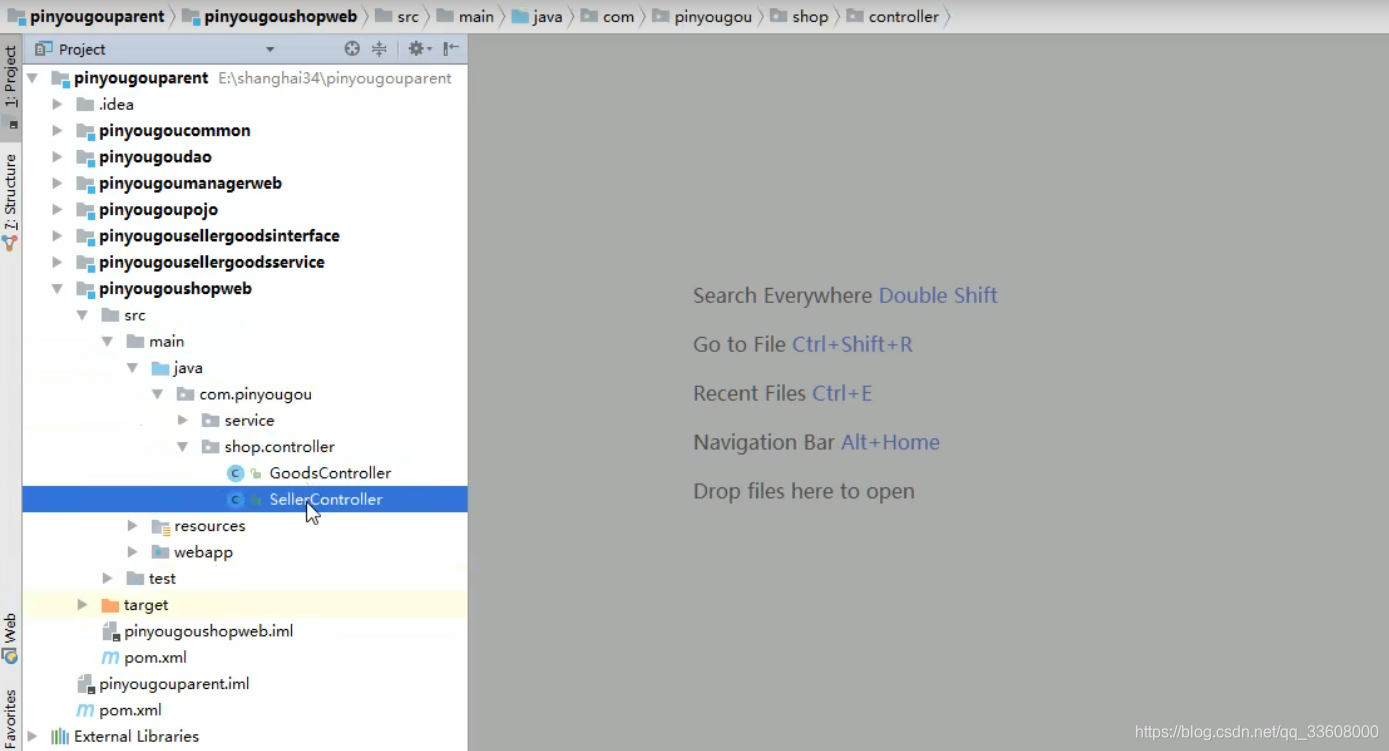
Task: Expand the pinyougousellergoodsservice module arrow
Action: (57, 262)
